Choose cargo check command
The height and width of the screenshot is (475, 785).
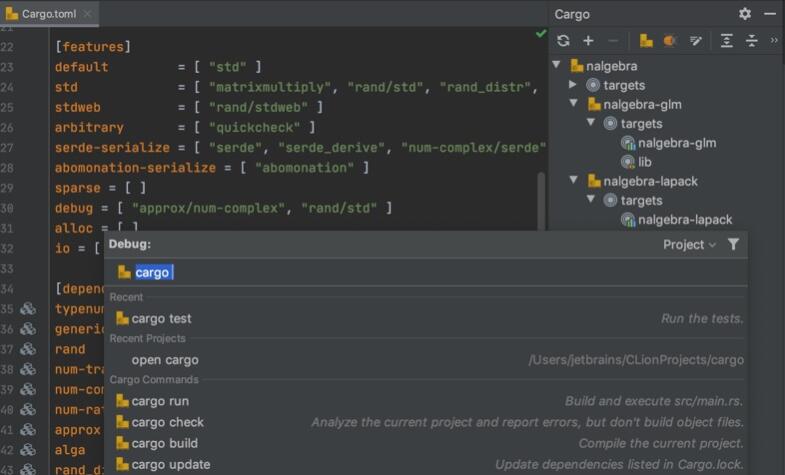[x=426, y=422]
